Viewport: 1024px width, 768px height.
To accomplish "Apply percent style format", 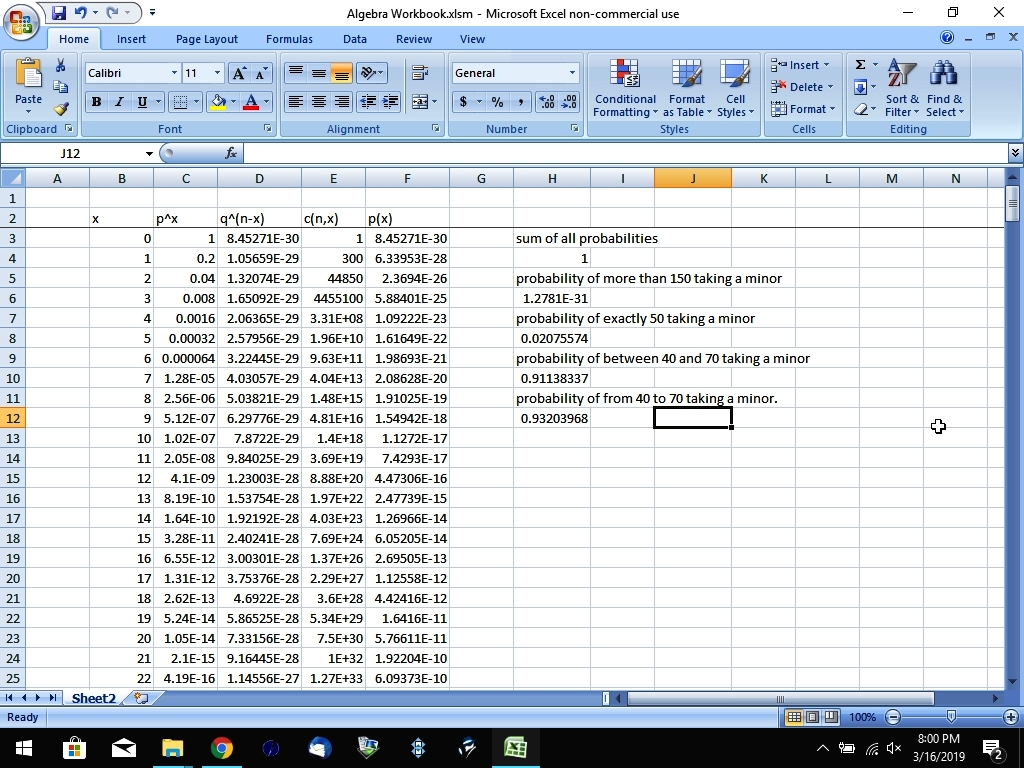I will [498, 101].
